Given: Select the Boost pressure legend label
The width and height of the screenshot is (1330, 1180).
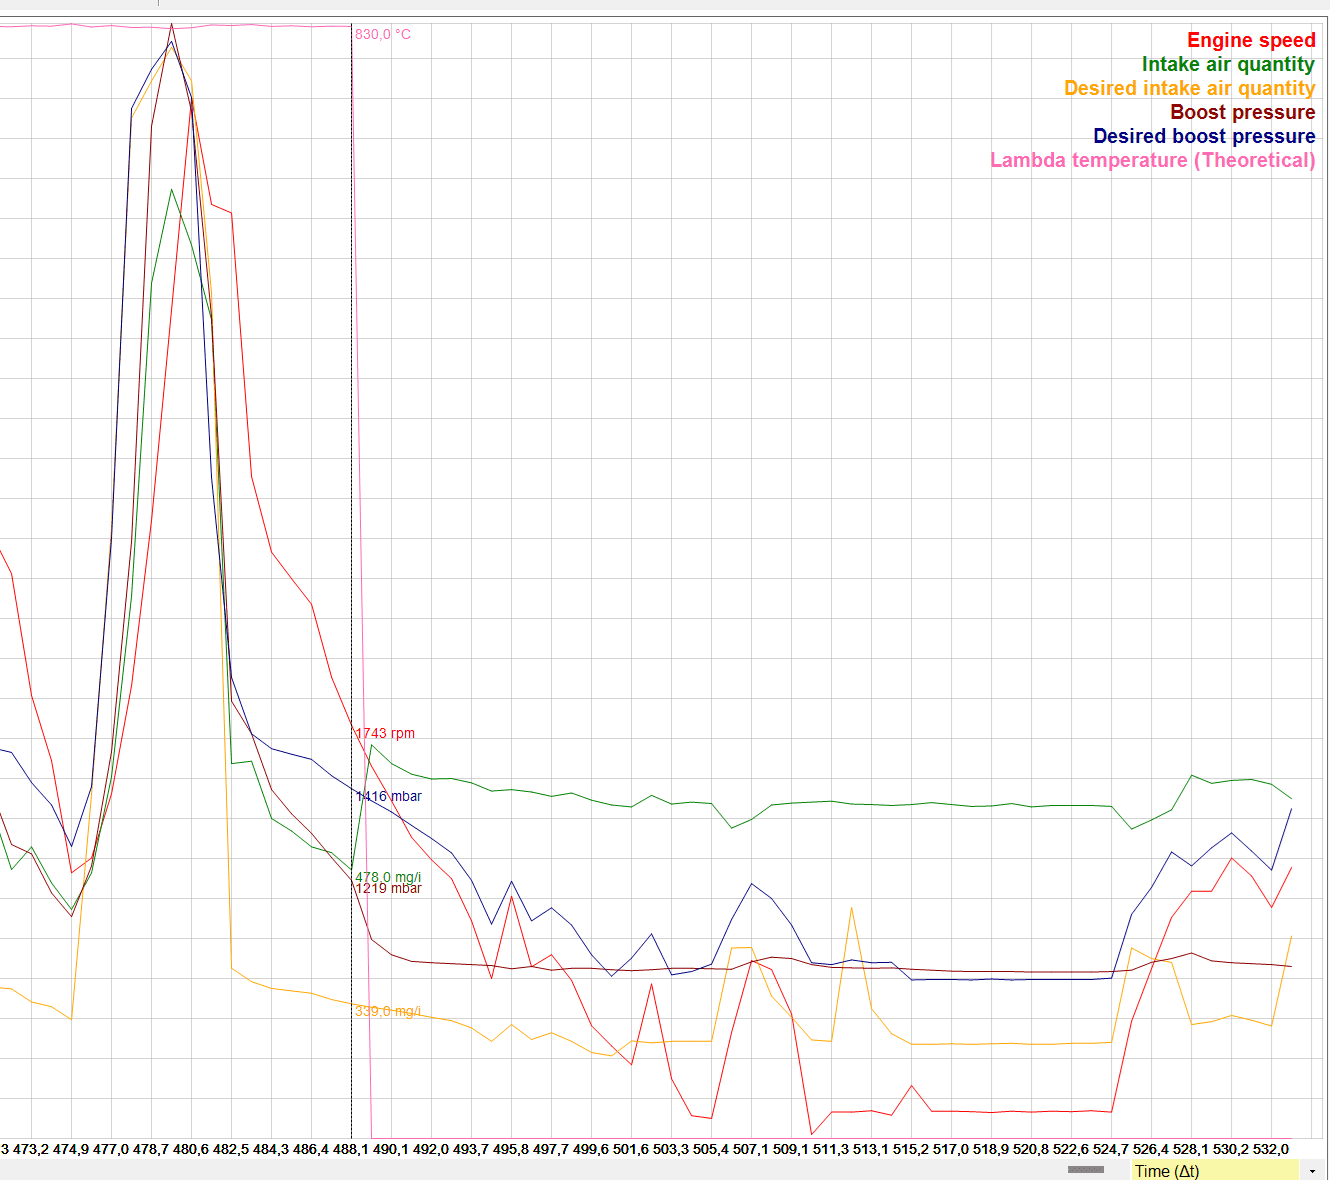Looking at the screenshot, I should pos(1242,112).
